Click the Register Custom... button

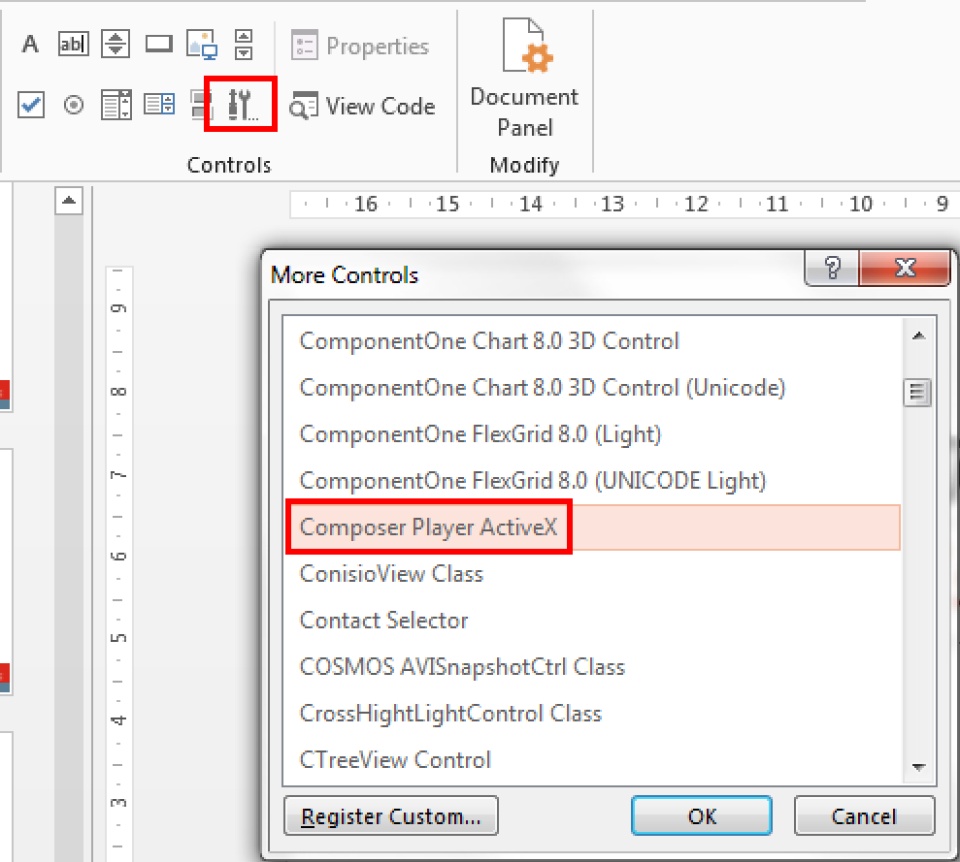391,815
